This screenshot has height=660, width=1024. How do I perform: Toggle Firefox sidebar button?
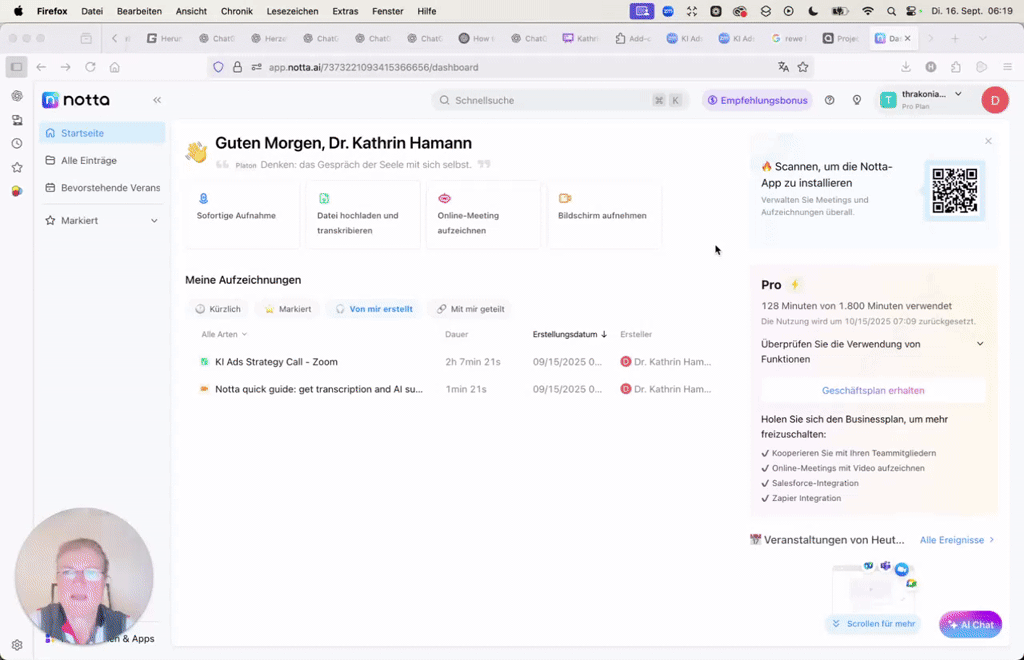(17, 67)
